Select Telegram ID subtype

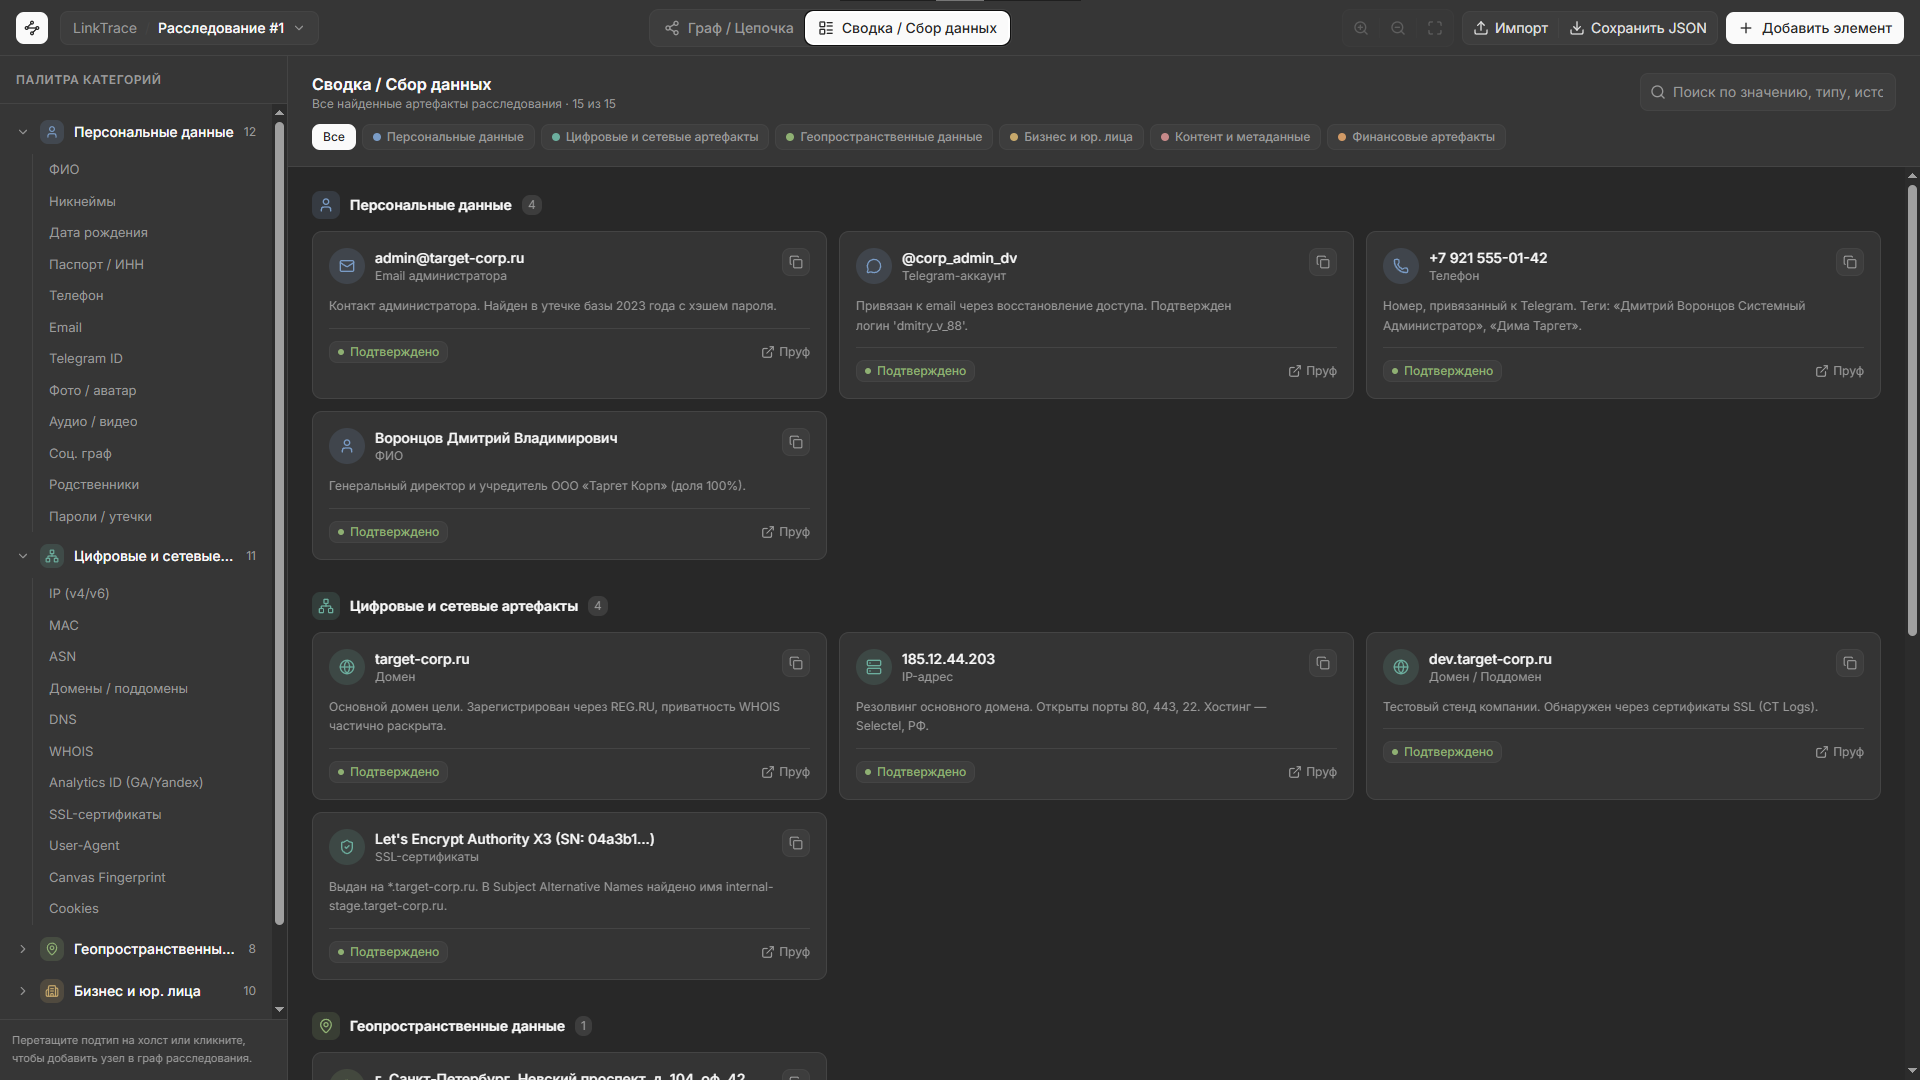tap(86, 359)
